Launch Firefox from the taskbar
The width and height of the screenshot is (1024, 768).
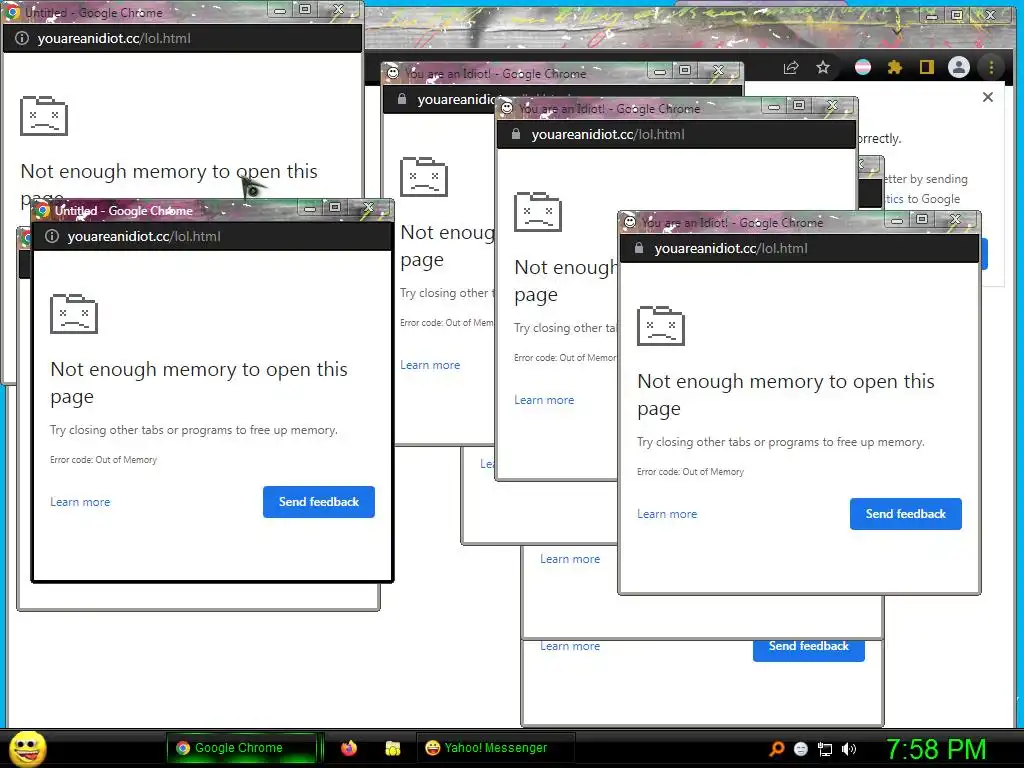pos(349,748)
